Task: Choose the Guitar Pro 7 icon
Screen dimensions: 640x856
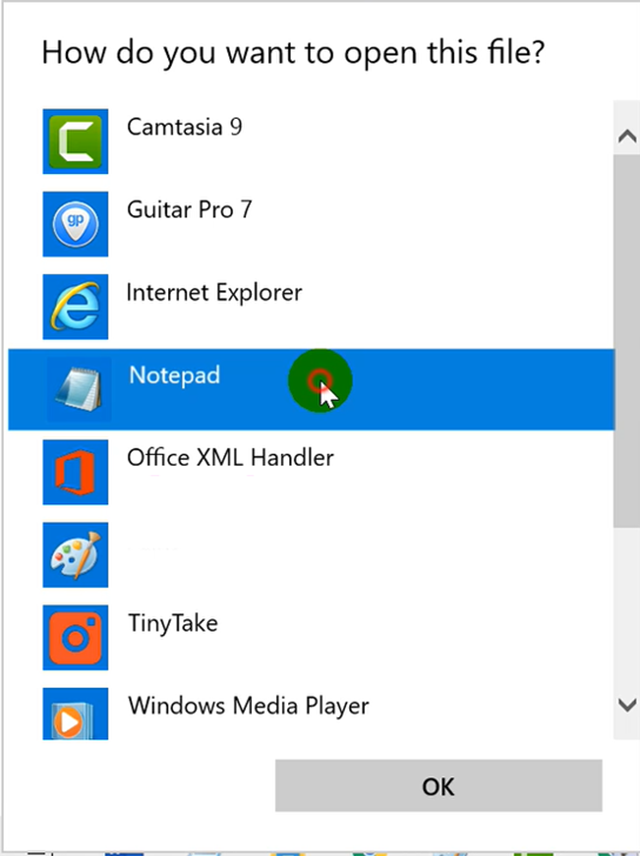Action: [x=75, y=224]
